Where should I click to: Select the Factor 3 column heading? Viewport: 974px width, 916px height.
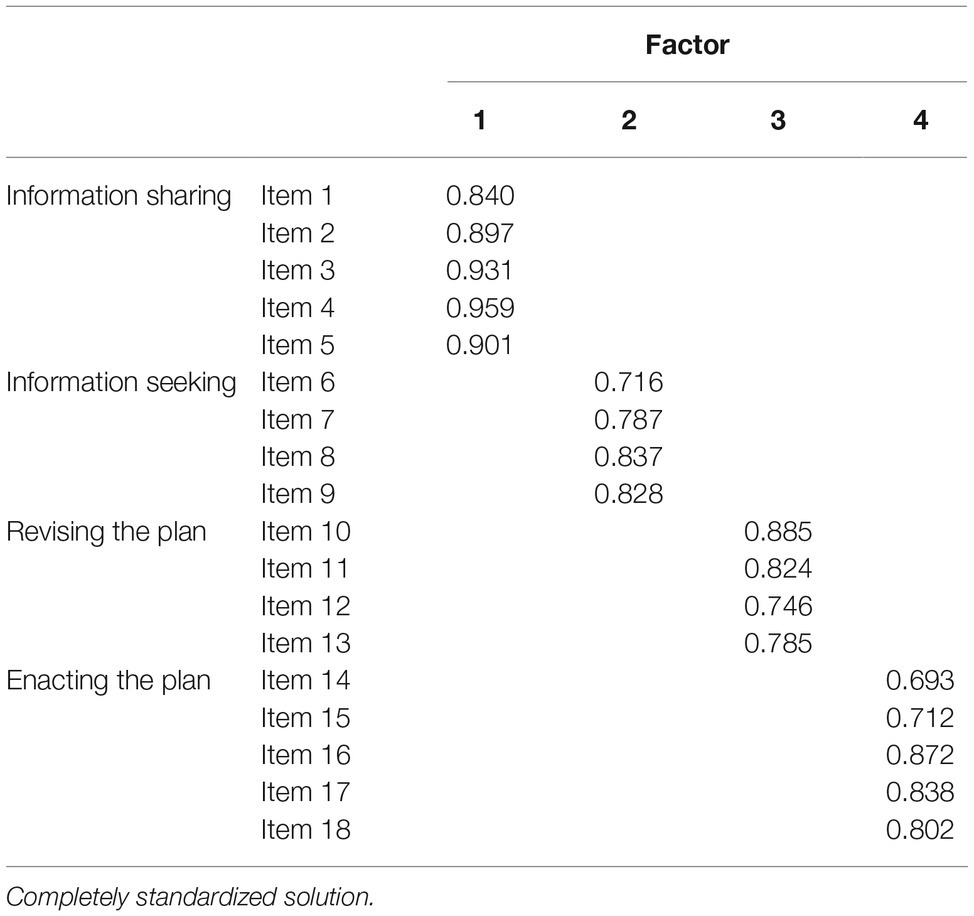(778, 120)
